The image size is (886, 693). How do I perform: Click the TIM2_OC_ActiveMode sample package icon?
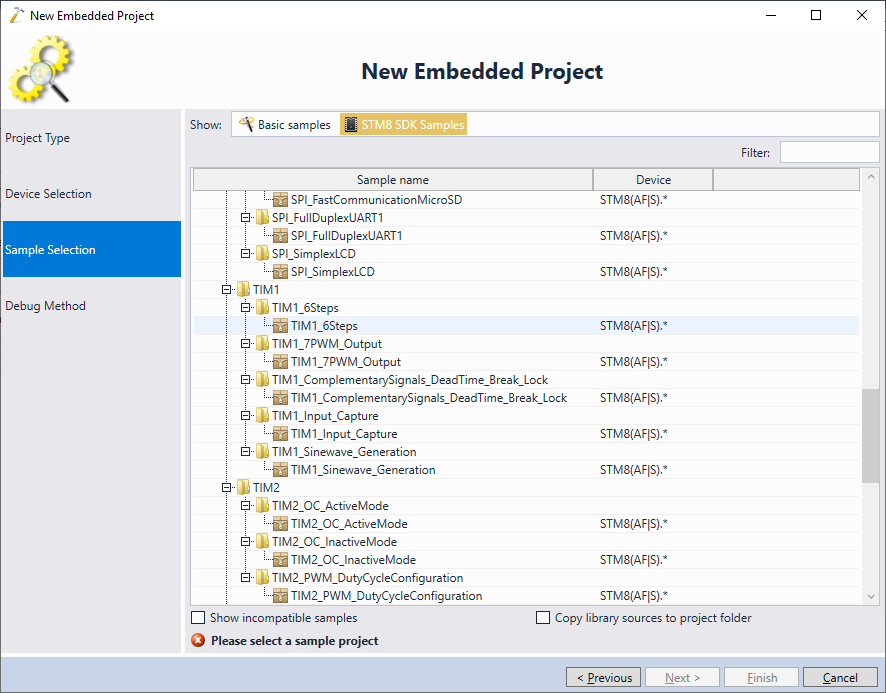click(x=280, y=524)
